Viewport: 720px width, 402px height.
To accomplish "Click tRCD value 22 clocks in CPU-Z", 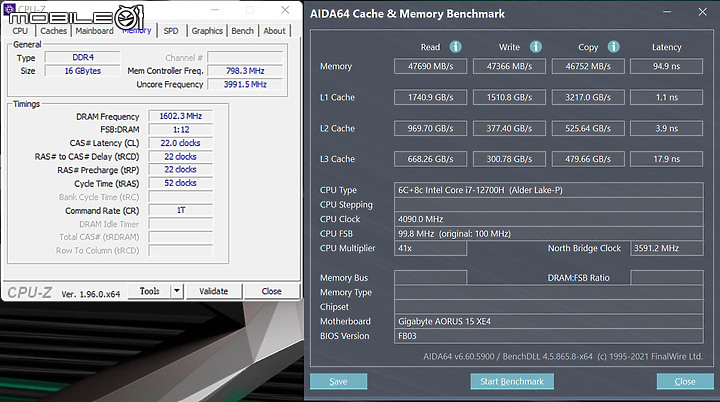I will click(180, 157).
